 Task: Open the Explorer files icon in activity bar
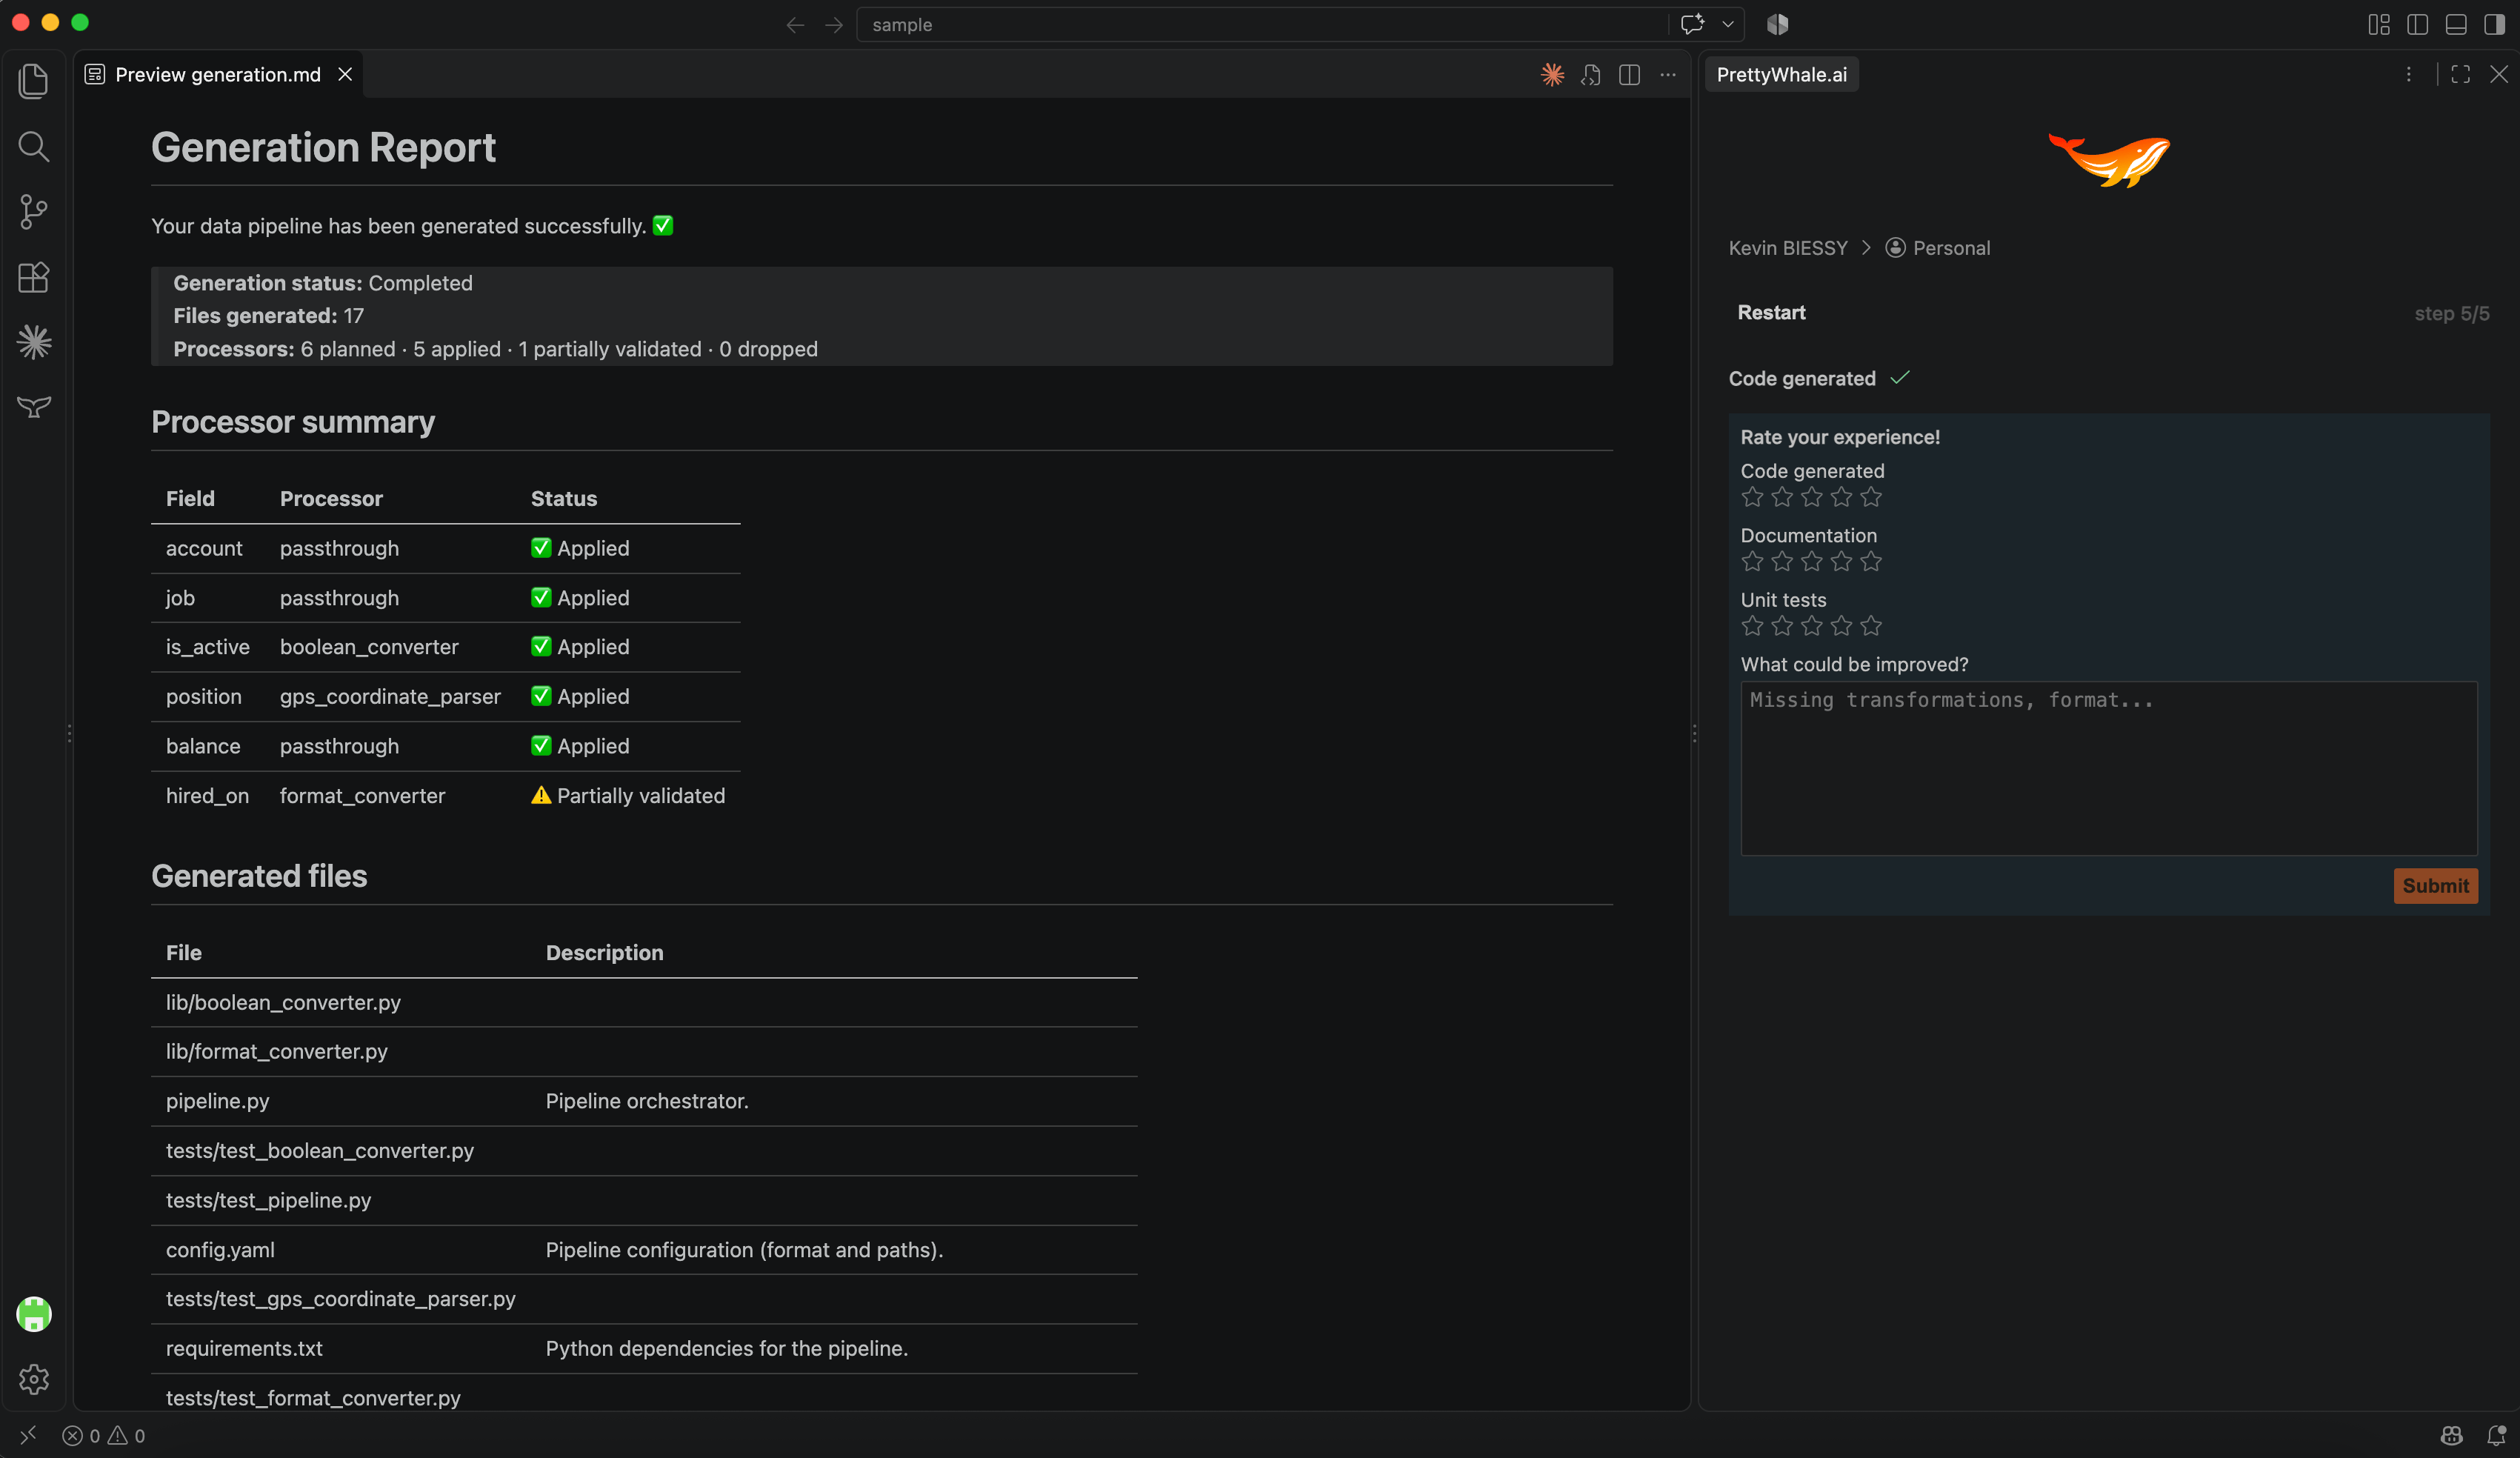coord(34,81)
